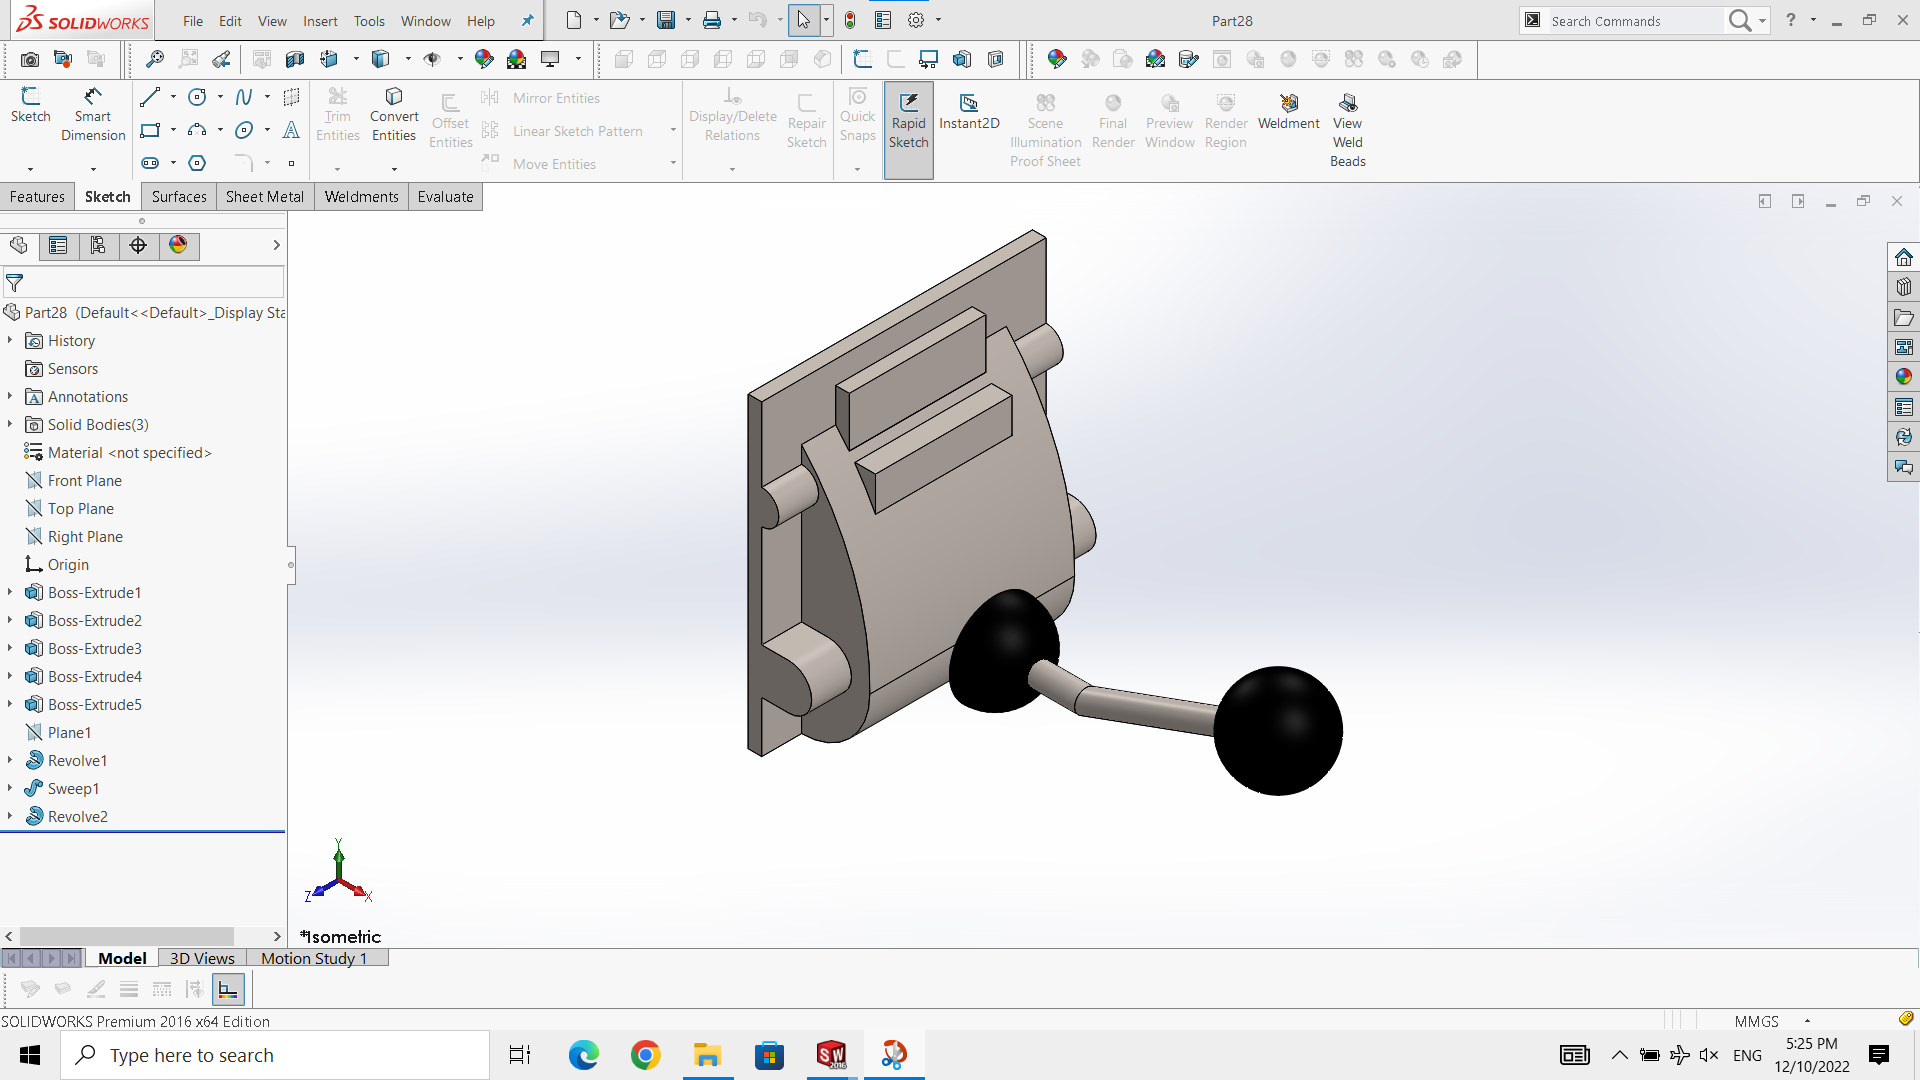This screenshot has height=1080, width=1920.
Task: Toggle Rapid Sketch mode
Action: click(908, 130)
